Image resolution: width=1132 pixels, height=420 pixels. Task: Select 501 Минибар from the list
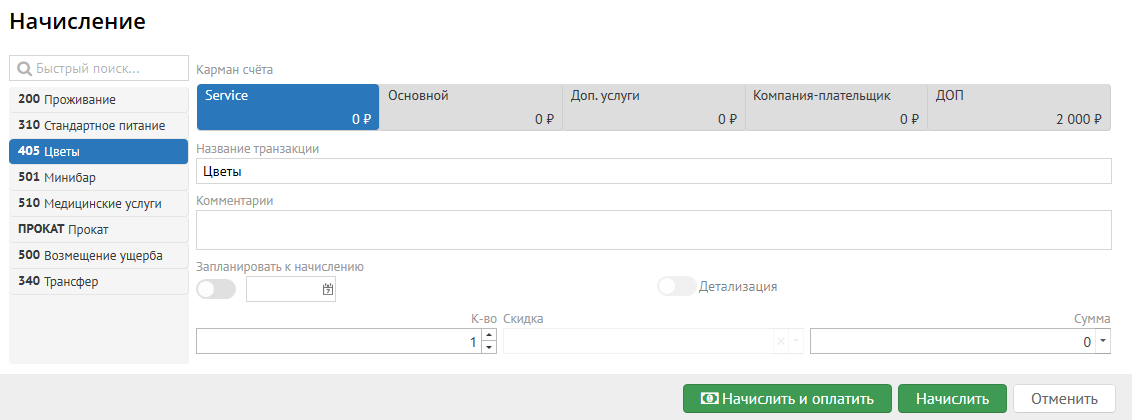(98, 178)
